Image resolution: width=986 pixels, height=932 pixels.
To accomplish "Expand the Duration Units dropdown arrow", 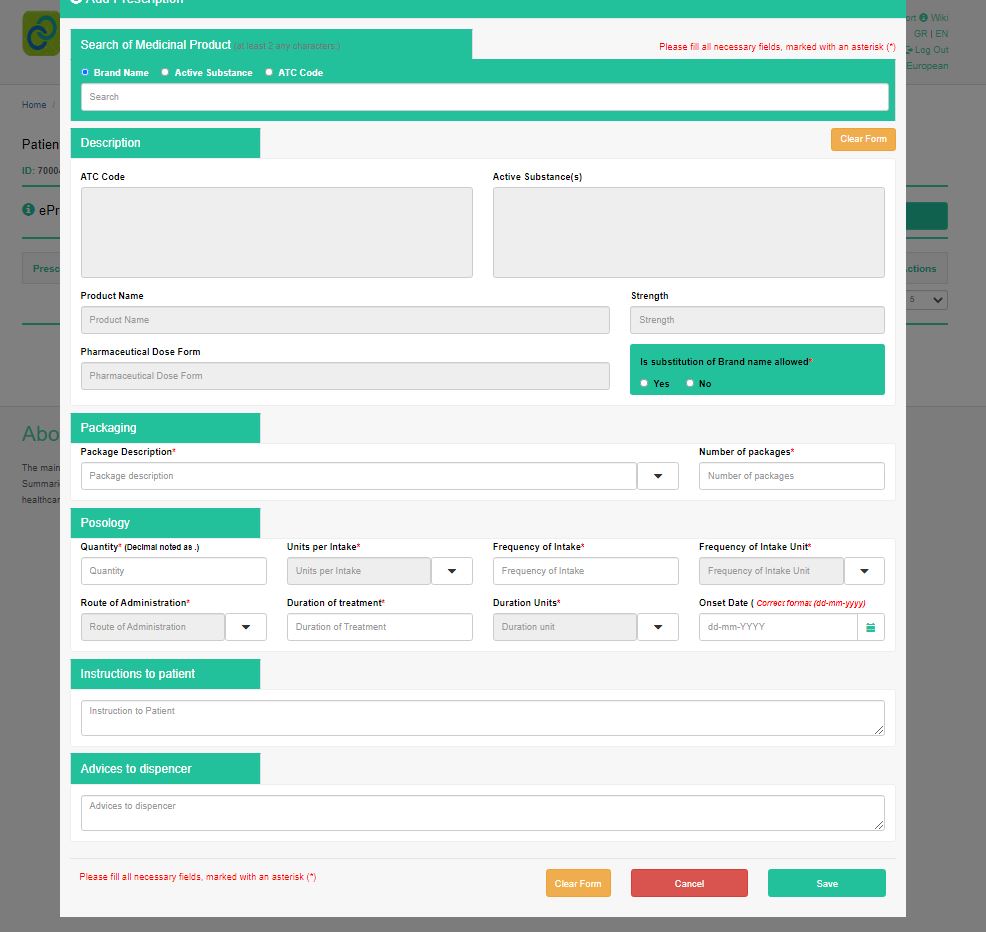I will pyautogui.click(x=658, y=627).
